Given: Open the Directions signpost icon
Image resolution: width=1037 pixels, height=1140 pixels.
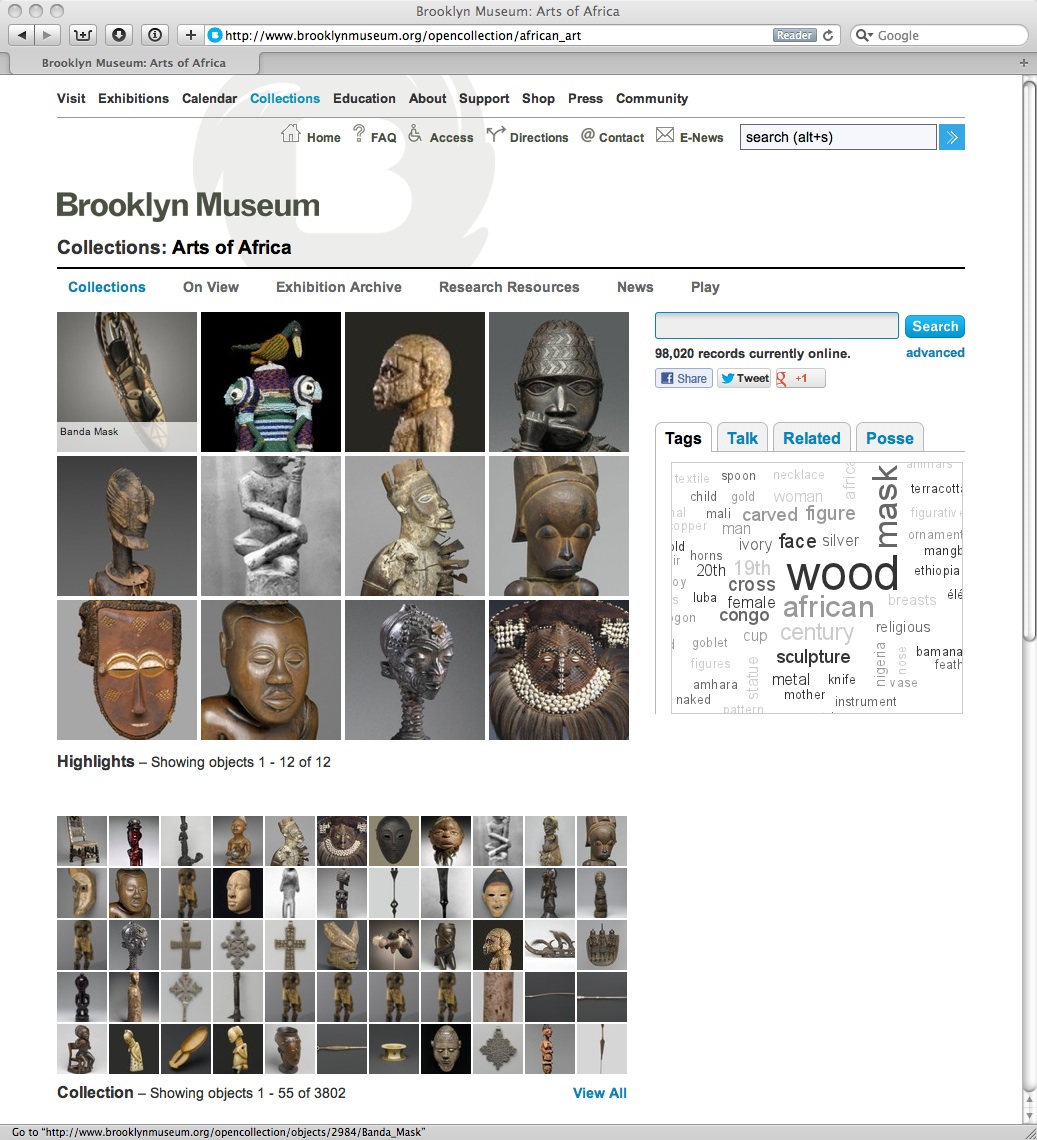Looking at the screenshot, I should (495, 135).
